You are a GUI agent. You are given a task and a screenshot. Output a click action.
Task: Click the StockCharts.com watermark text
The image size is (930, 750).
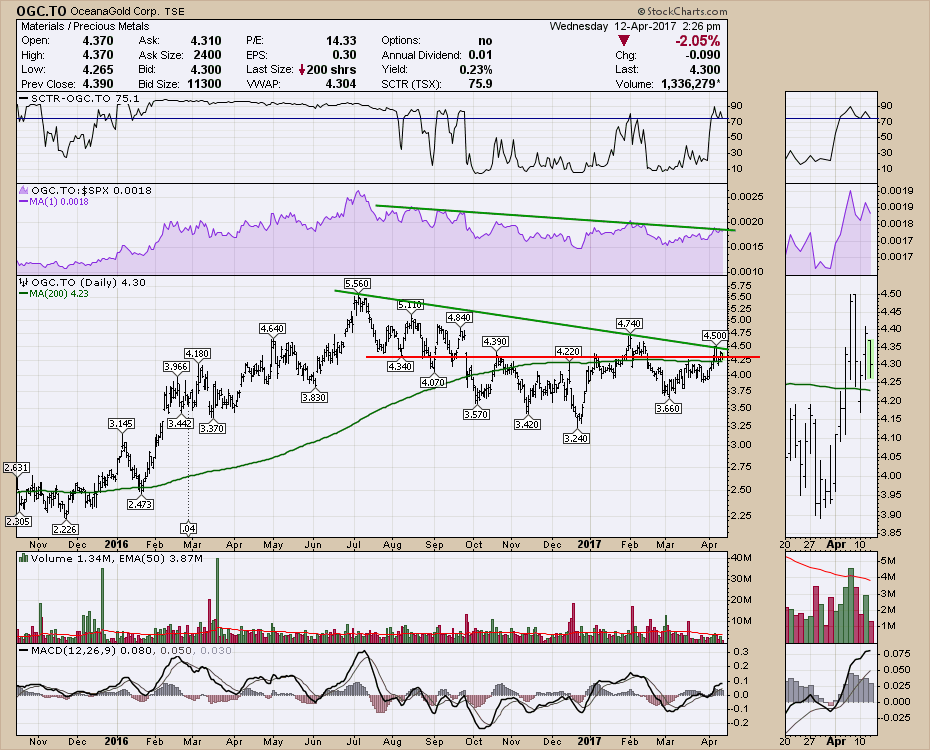pyautogui.click(x=682, y=11)
